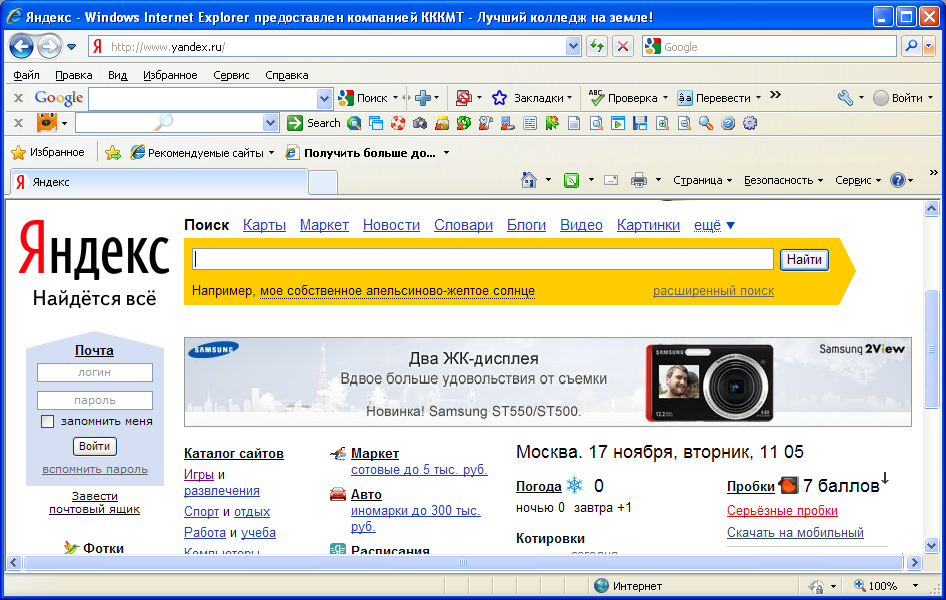Click the add to favorites bar star icon
This screenshot has height=600, width=946.
coord(113,153)
